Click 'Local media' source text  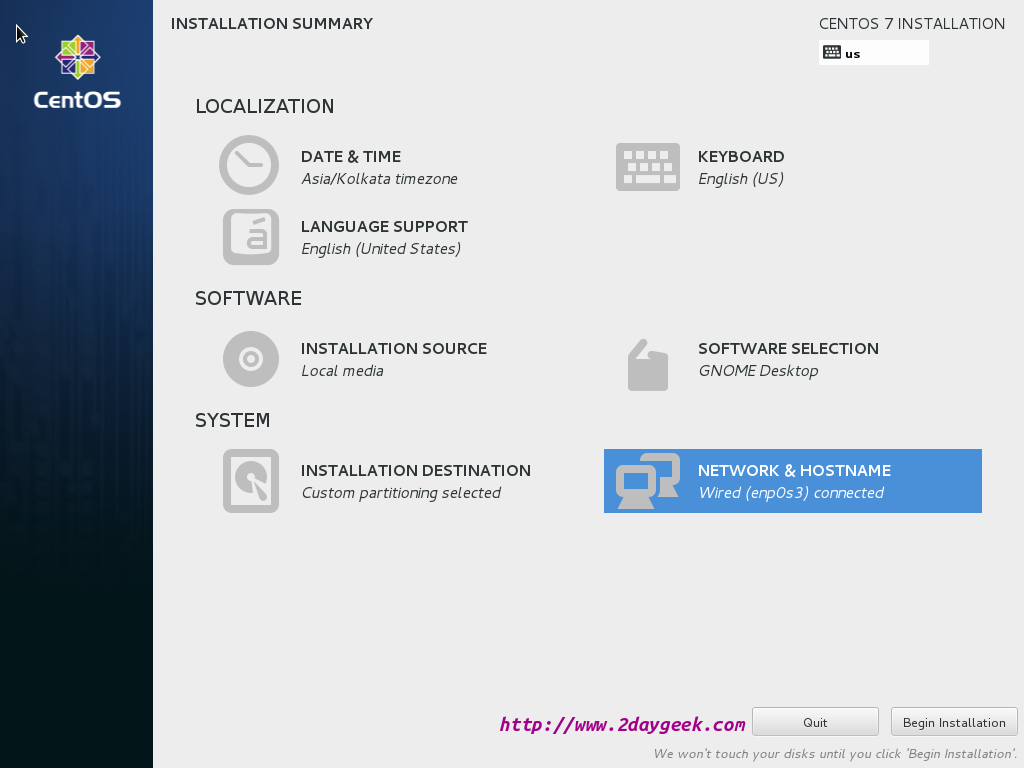pos(342,371)
